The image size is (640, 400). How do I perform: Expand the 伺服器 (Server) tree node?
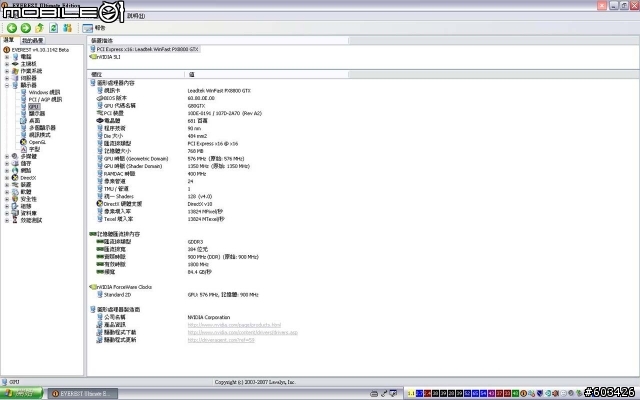click(x=7, y=78)
